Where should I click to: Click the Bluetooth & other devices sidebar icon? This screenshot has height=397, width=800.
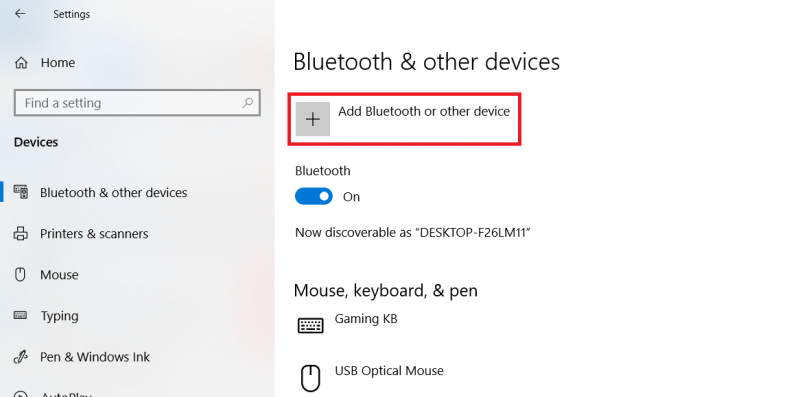pyautogui.click(x=20, y=192)
